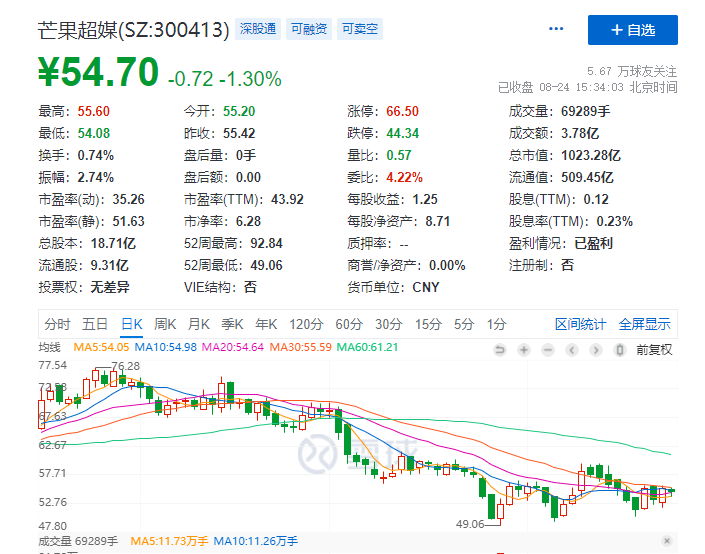Open 区间统计 range statistics link

coord(580,324)
